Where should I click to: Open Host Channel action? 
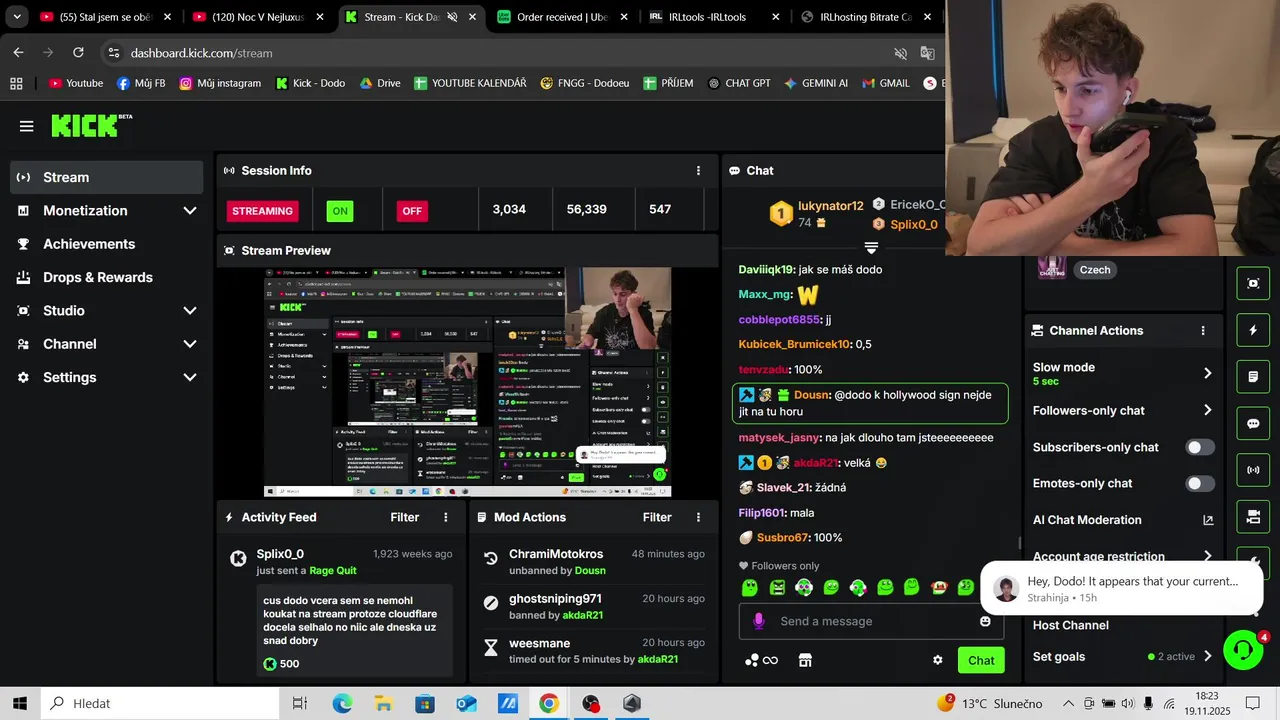[x=1070, y=625]
